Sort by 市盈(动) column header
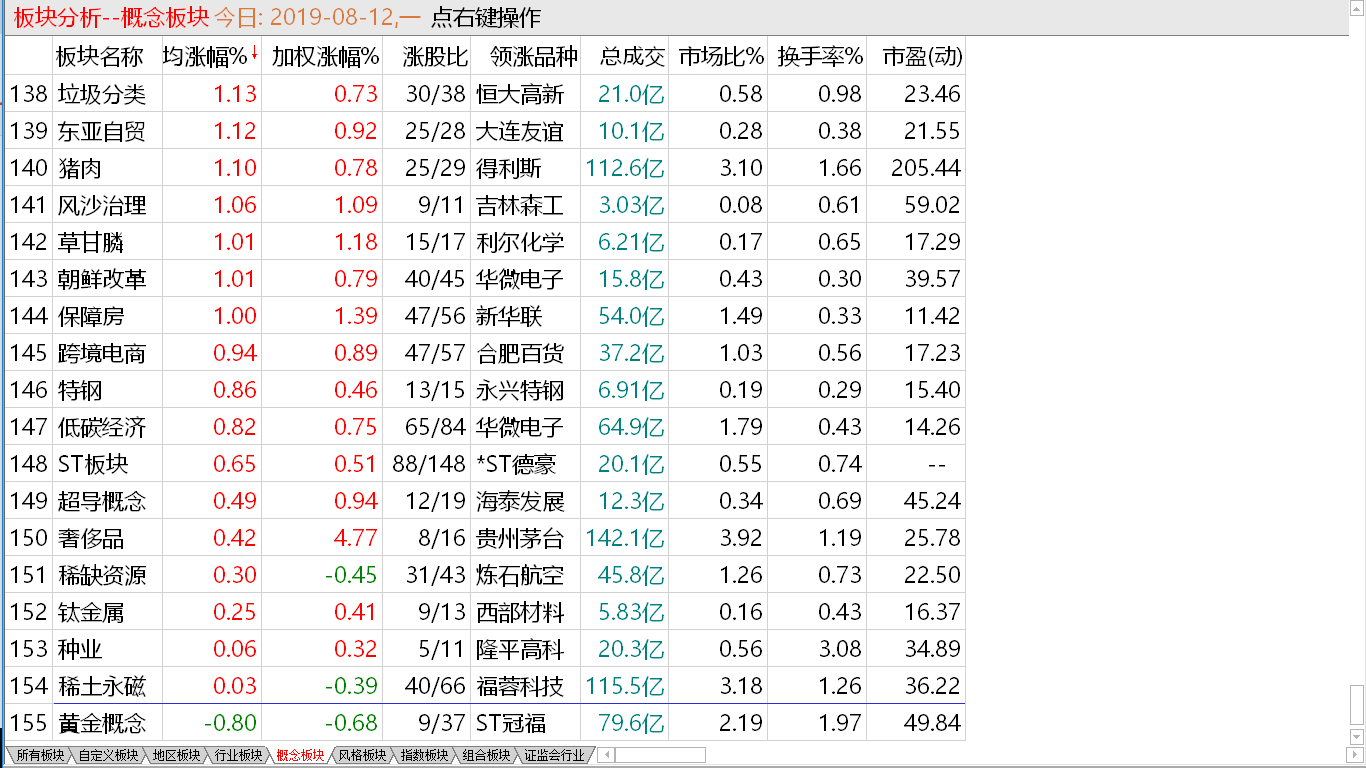This screenshot has width=1366, height=768. (917, 57)
